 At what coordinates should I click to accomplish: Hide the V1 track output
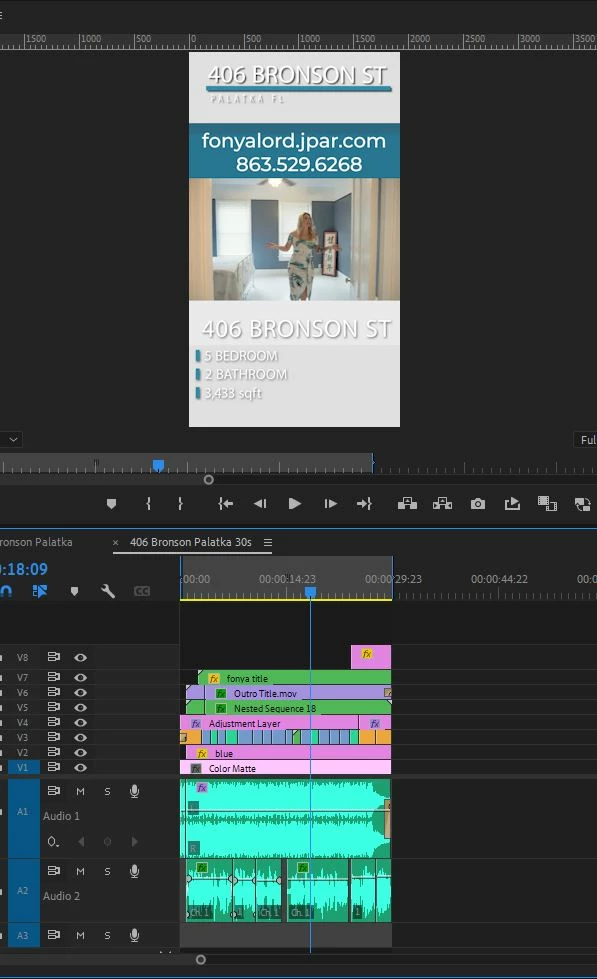[81, 767]
